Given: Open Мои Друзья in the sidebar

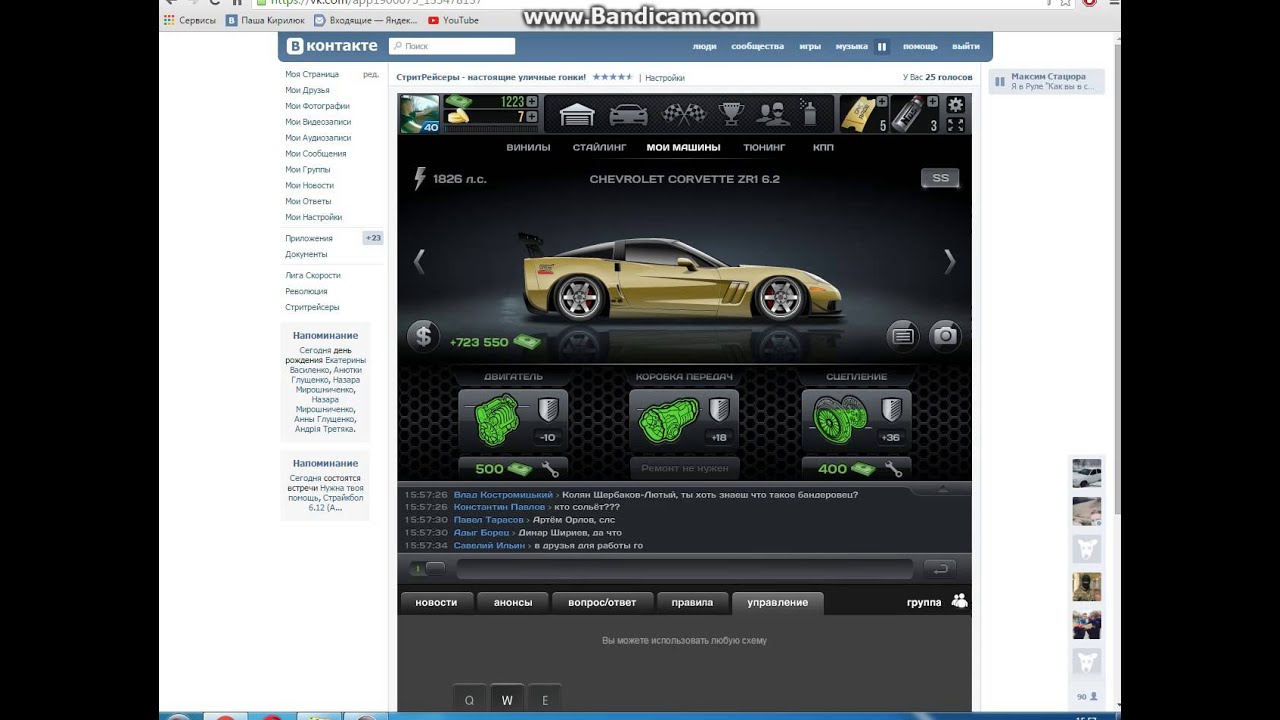Looking at the screenshot, I should [307, 90].
